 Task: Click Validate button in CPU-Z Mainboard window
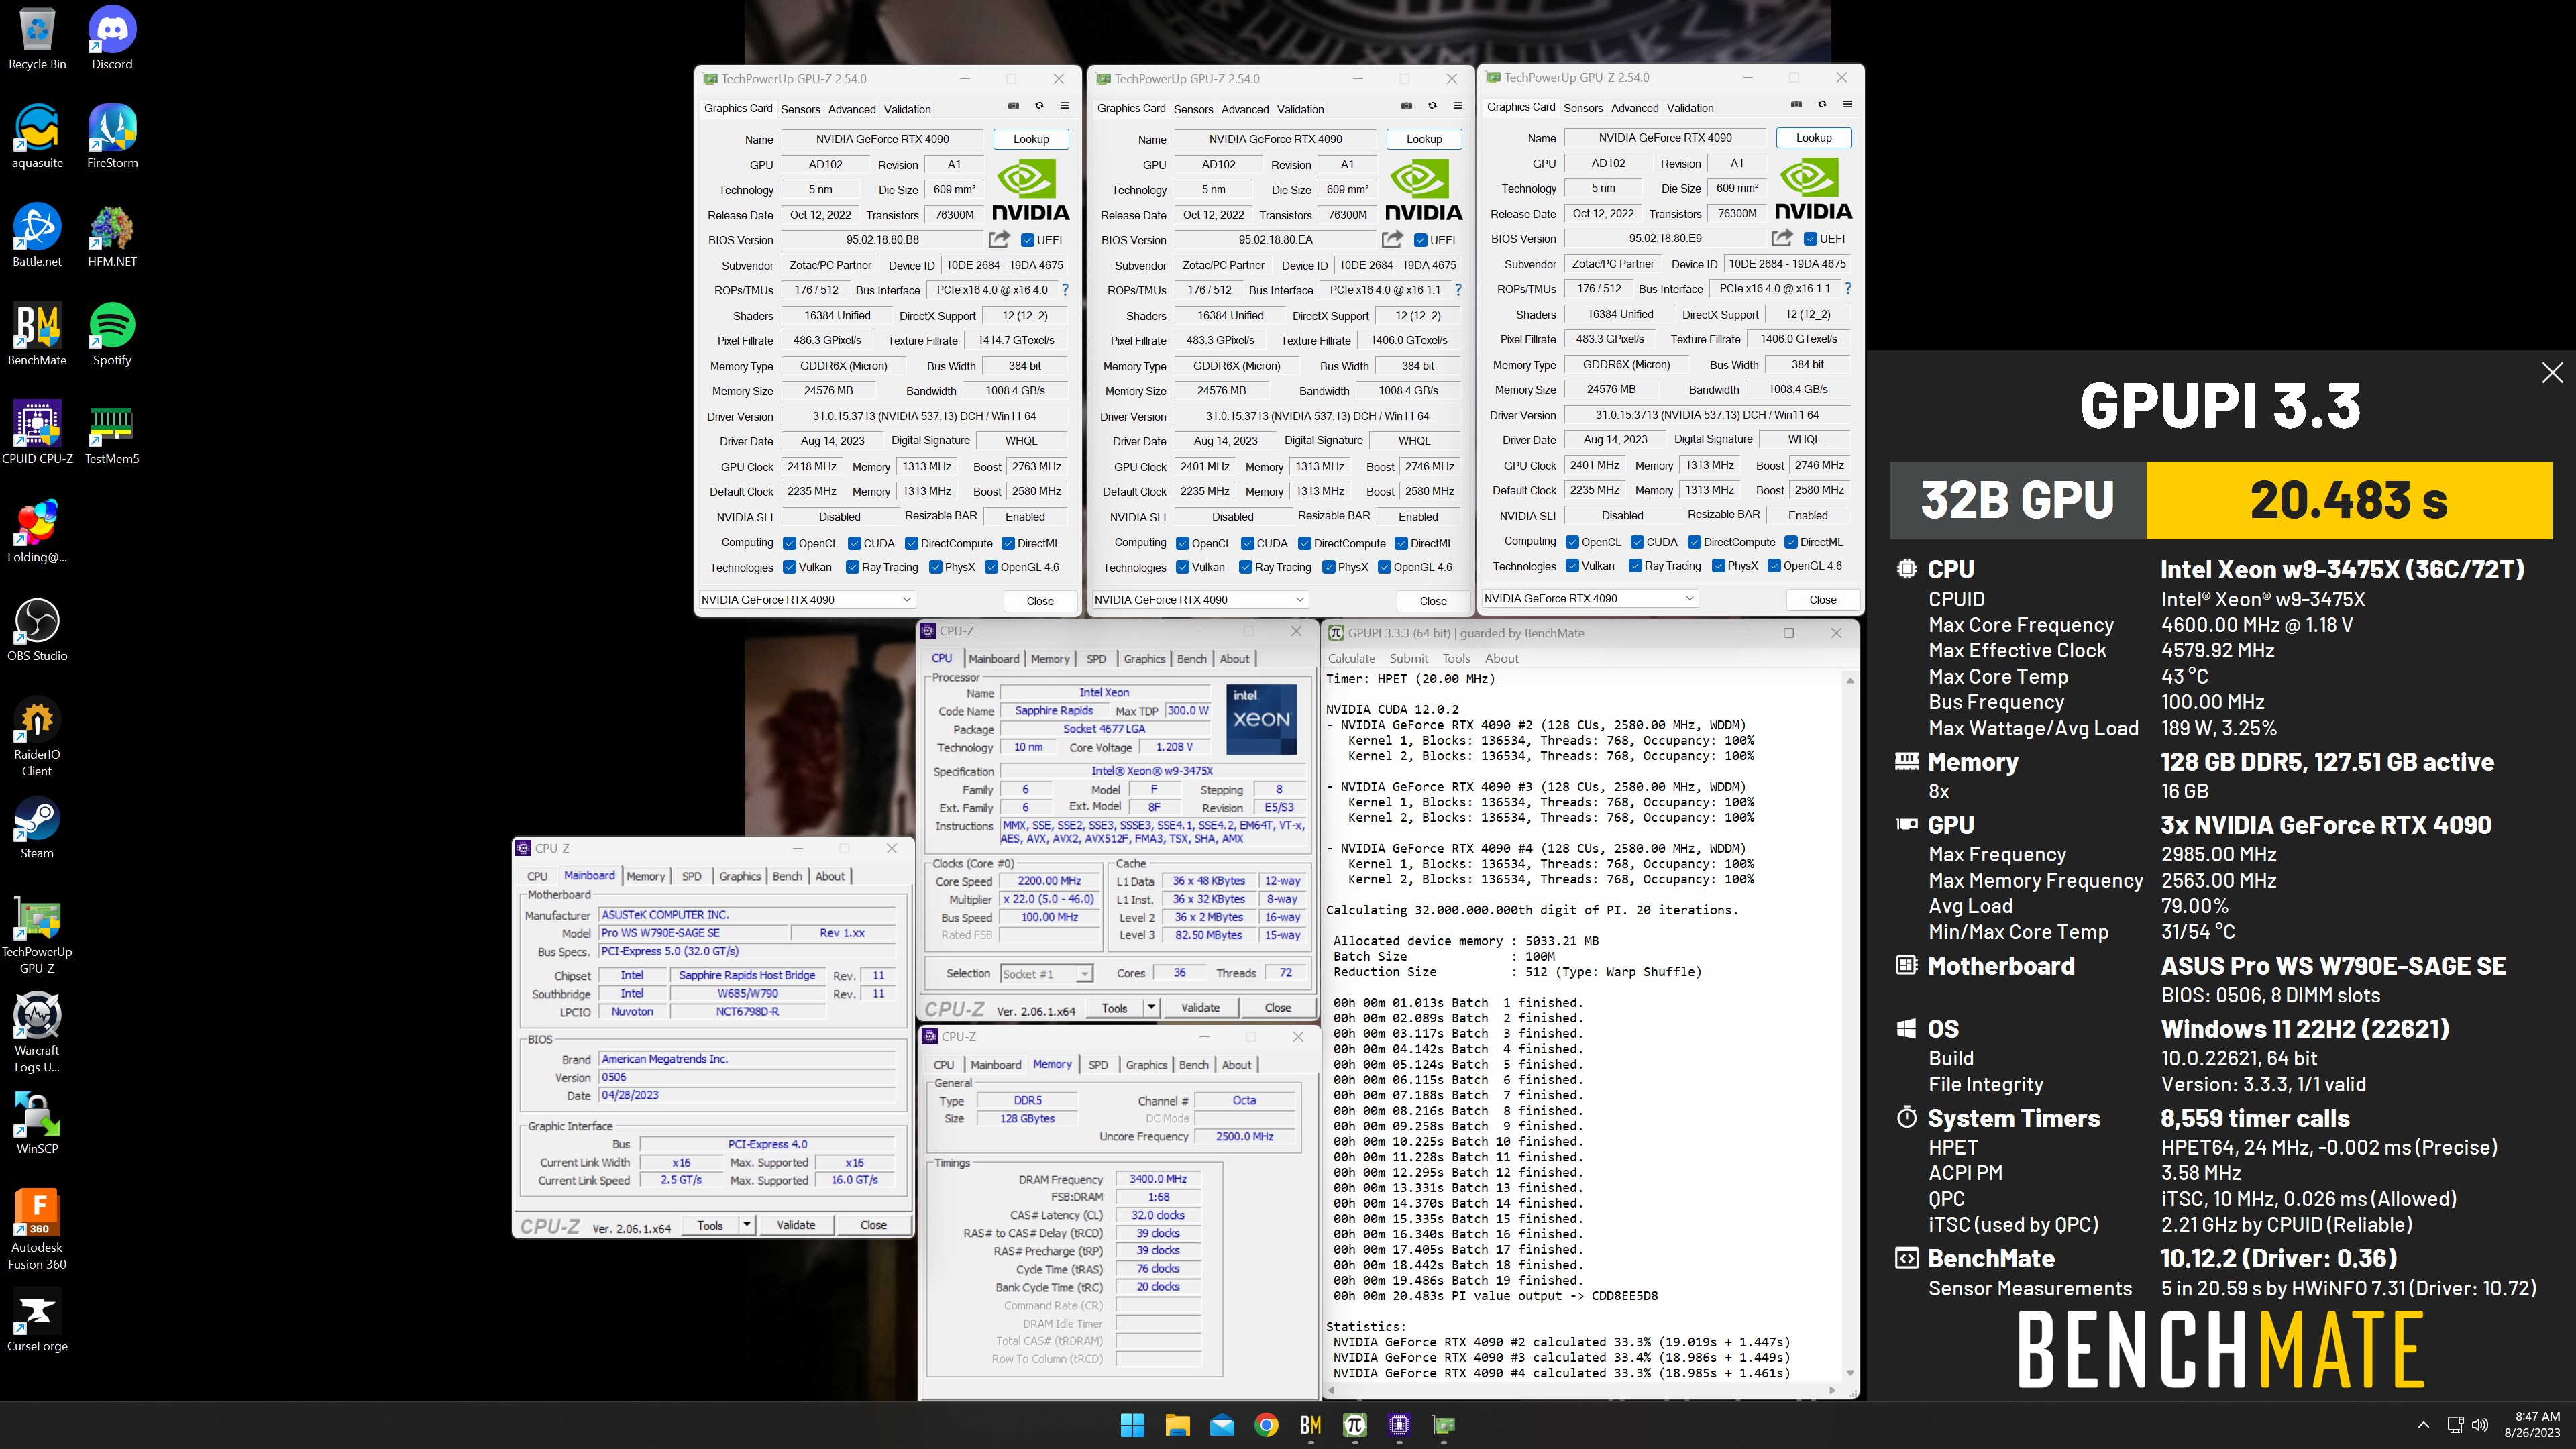click(796, 1225)
